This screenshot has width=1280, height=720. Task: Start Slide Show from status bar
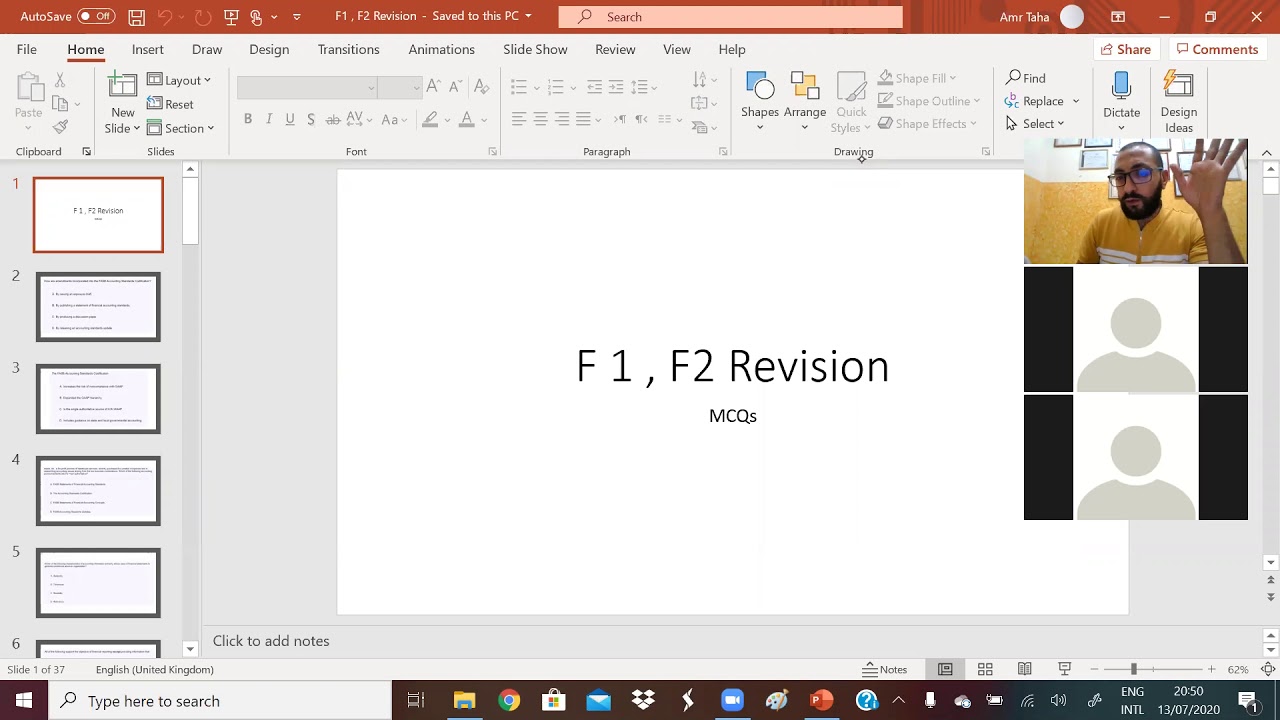[1065, 669]
